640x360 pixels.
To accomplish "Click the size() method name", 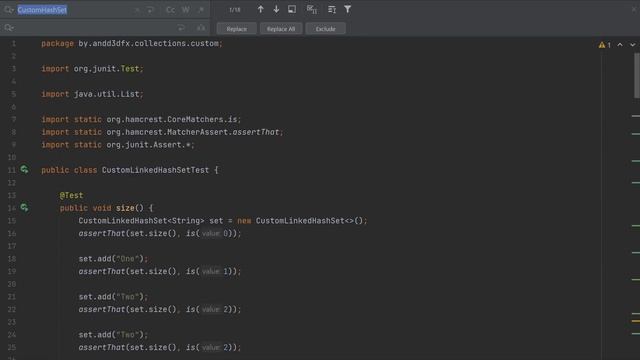I will coord(125,208).
